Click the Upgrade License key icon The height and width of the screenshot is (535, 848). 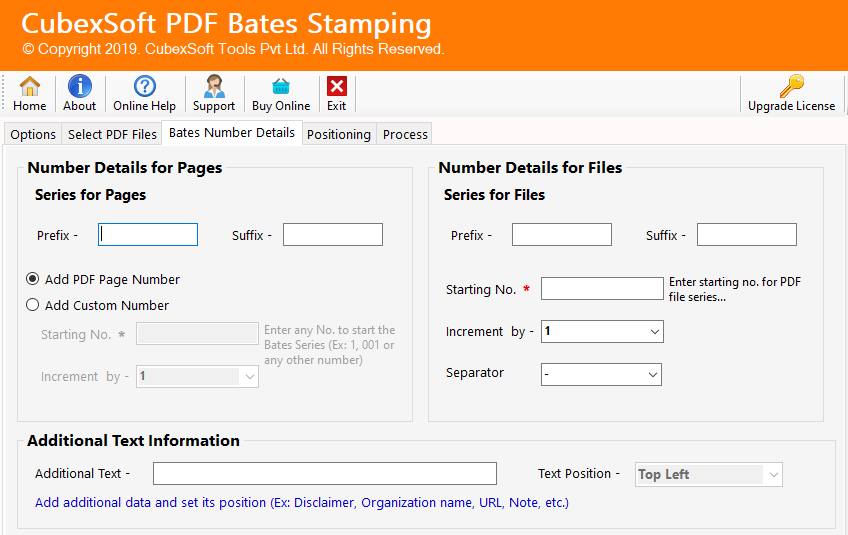791,88
